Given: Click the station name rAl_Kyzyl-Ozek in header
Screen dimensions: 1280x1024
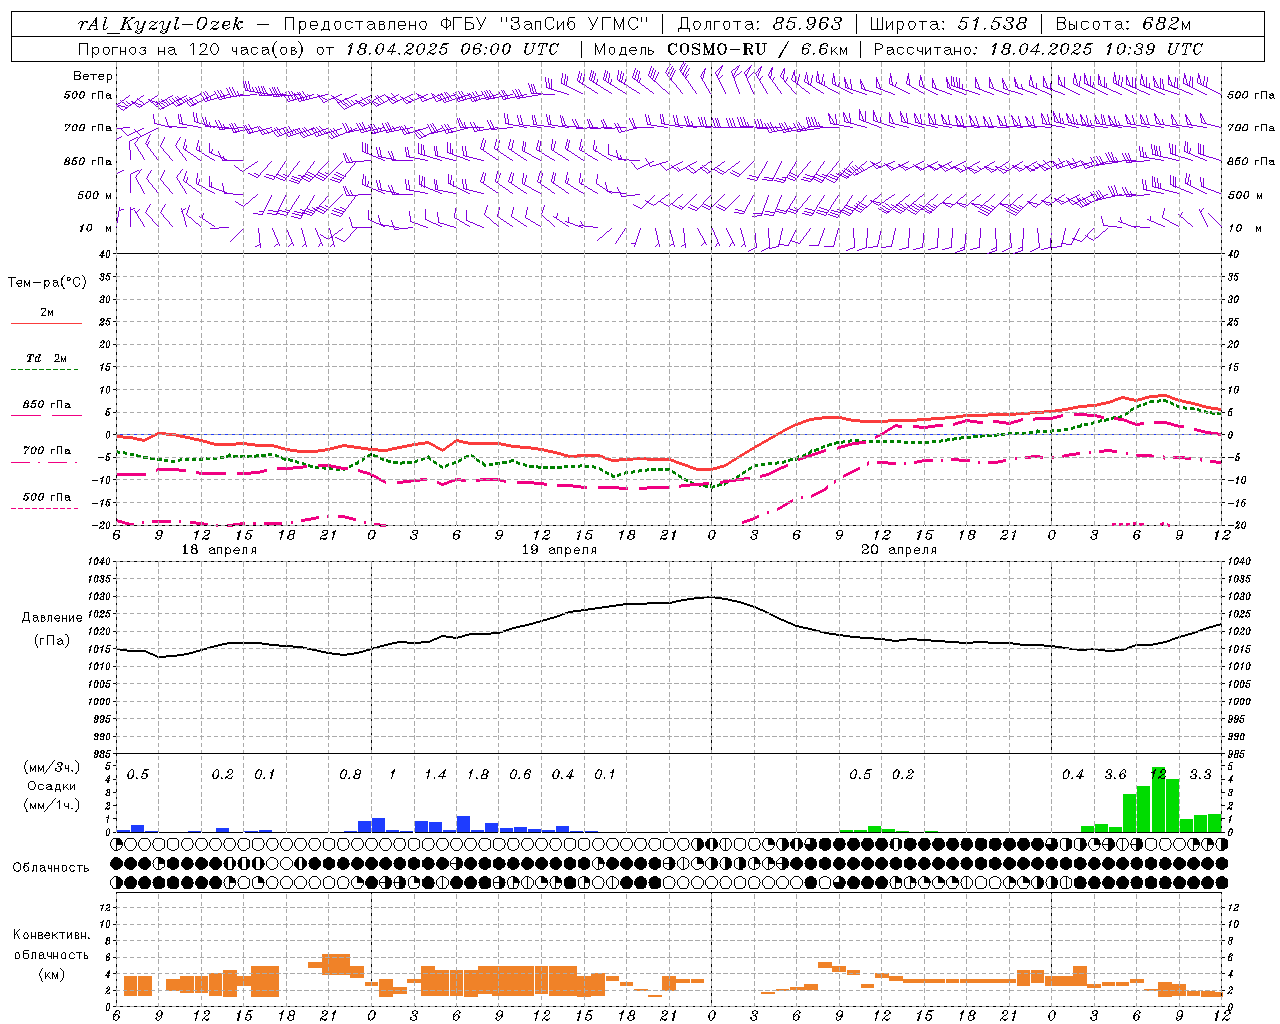Looking at the screenshot, I should [x=161, y=24].
